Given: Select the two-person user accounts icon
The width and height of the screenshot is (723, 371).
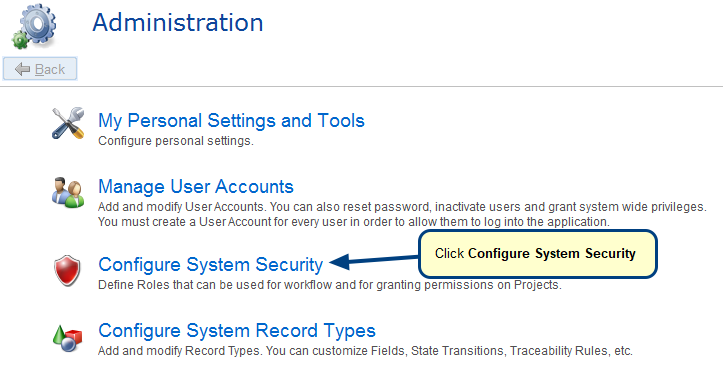Looking at the screenshot, I should tap(68, 192).
